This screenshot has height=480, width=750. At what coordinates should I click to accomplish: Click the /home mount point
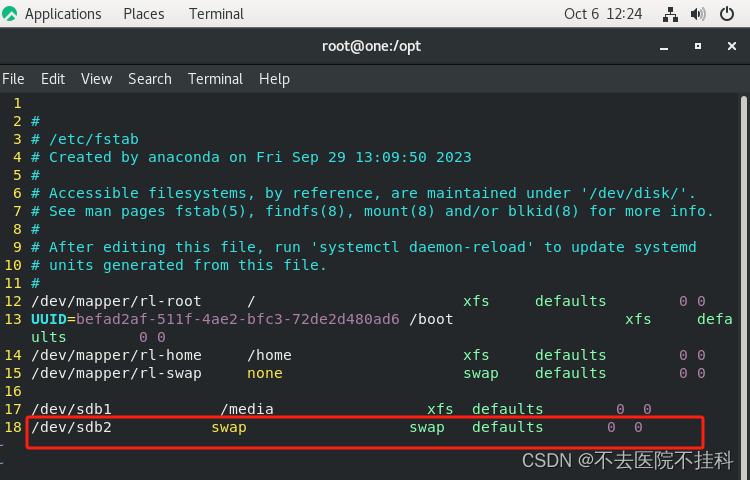click(x=269, y=355)
